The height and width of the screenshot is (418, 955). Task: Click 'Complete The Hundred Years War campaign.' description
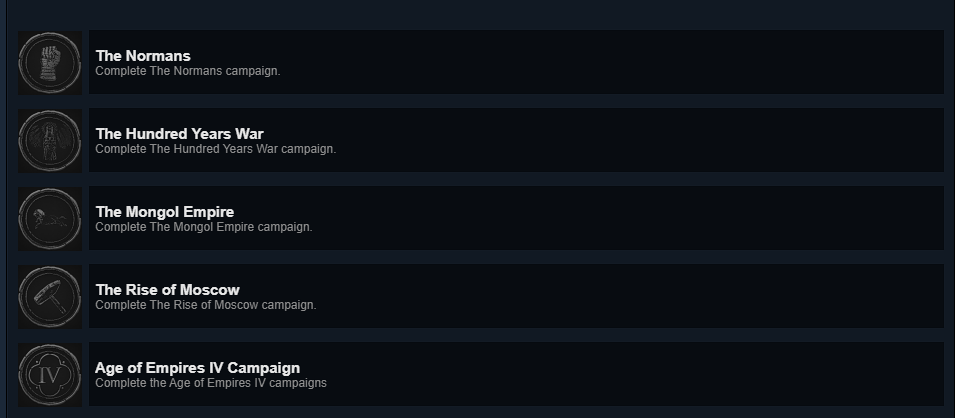pos(216,149)
